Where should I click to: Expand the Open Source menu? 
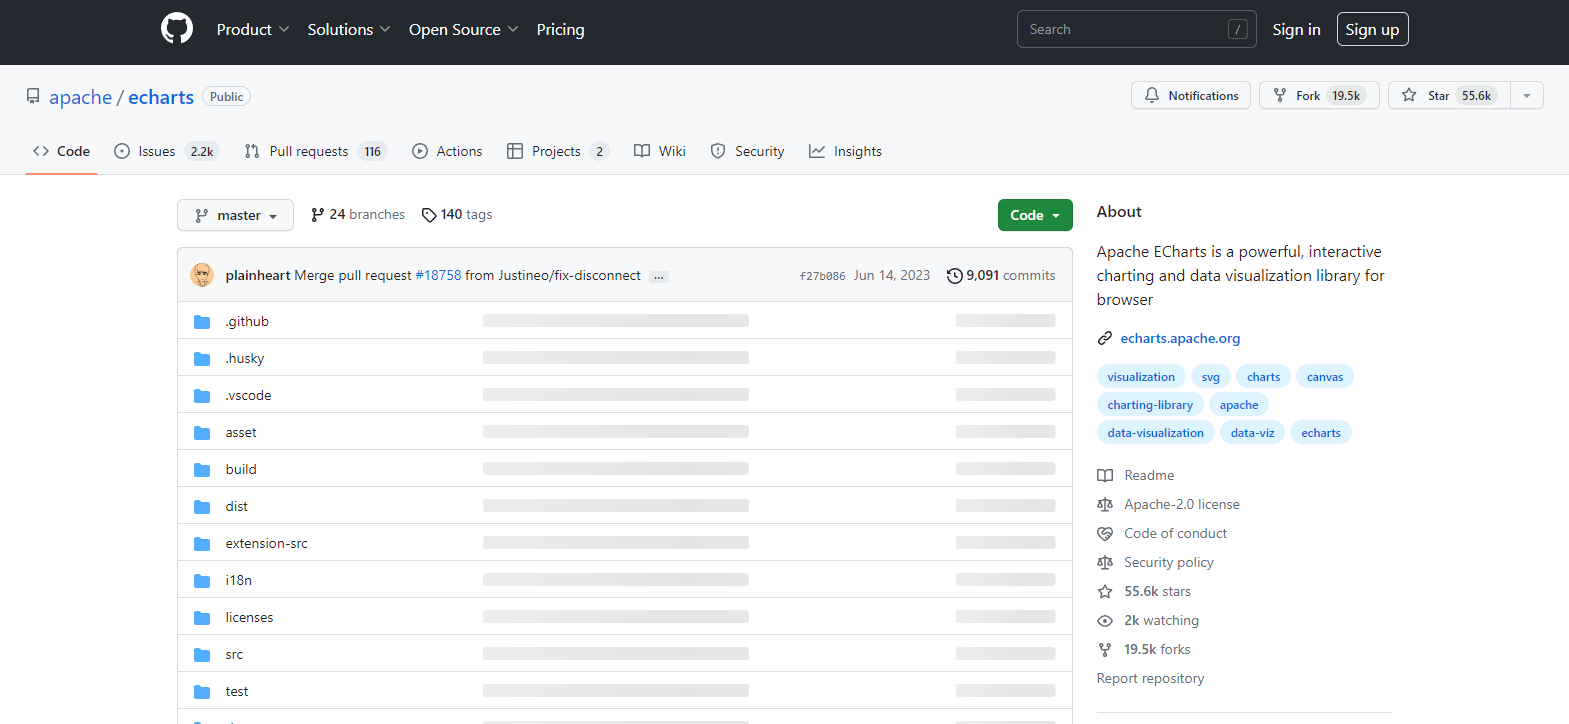pyautogui.click(x=464, y=30)
